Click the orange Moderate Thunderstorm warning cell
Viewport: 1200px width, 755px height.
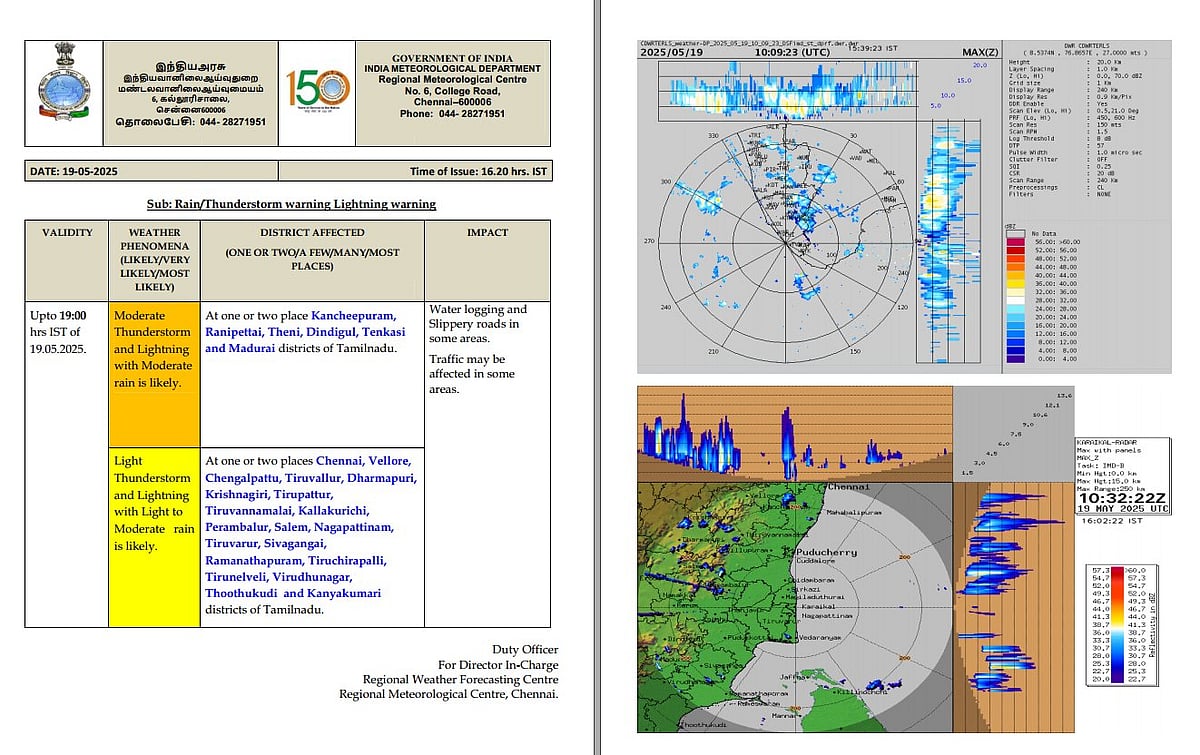(155, 374)
